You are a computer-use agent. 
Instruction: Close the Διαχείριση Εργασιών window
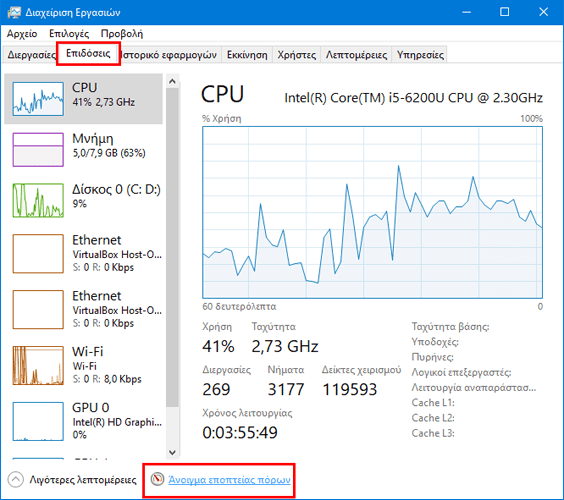click(543, 12)
